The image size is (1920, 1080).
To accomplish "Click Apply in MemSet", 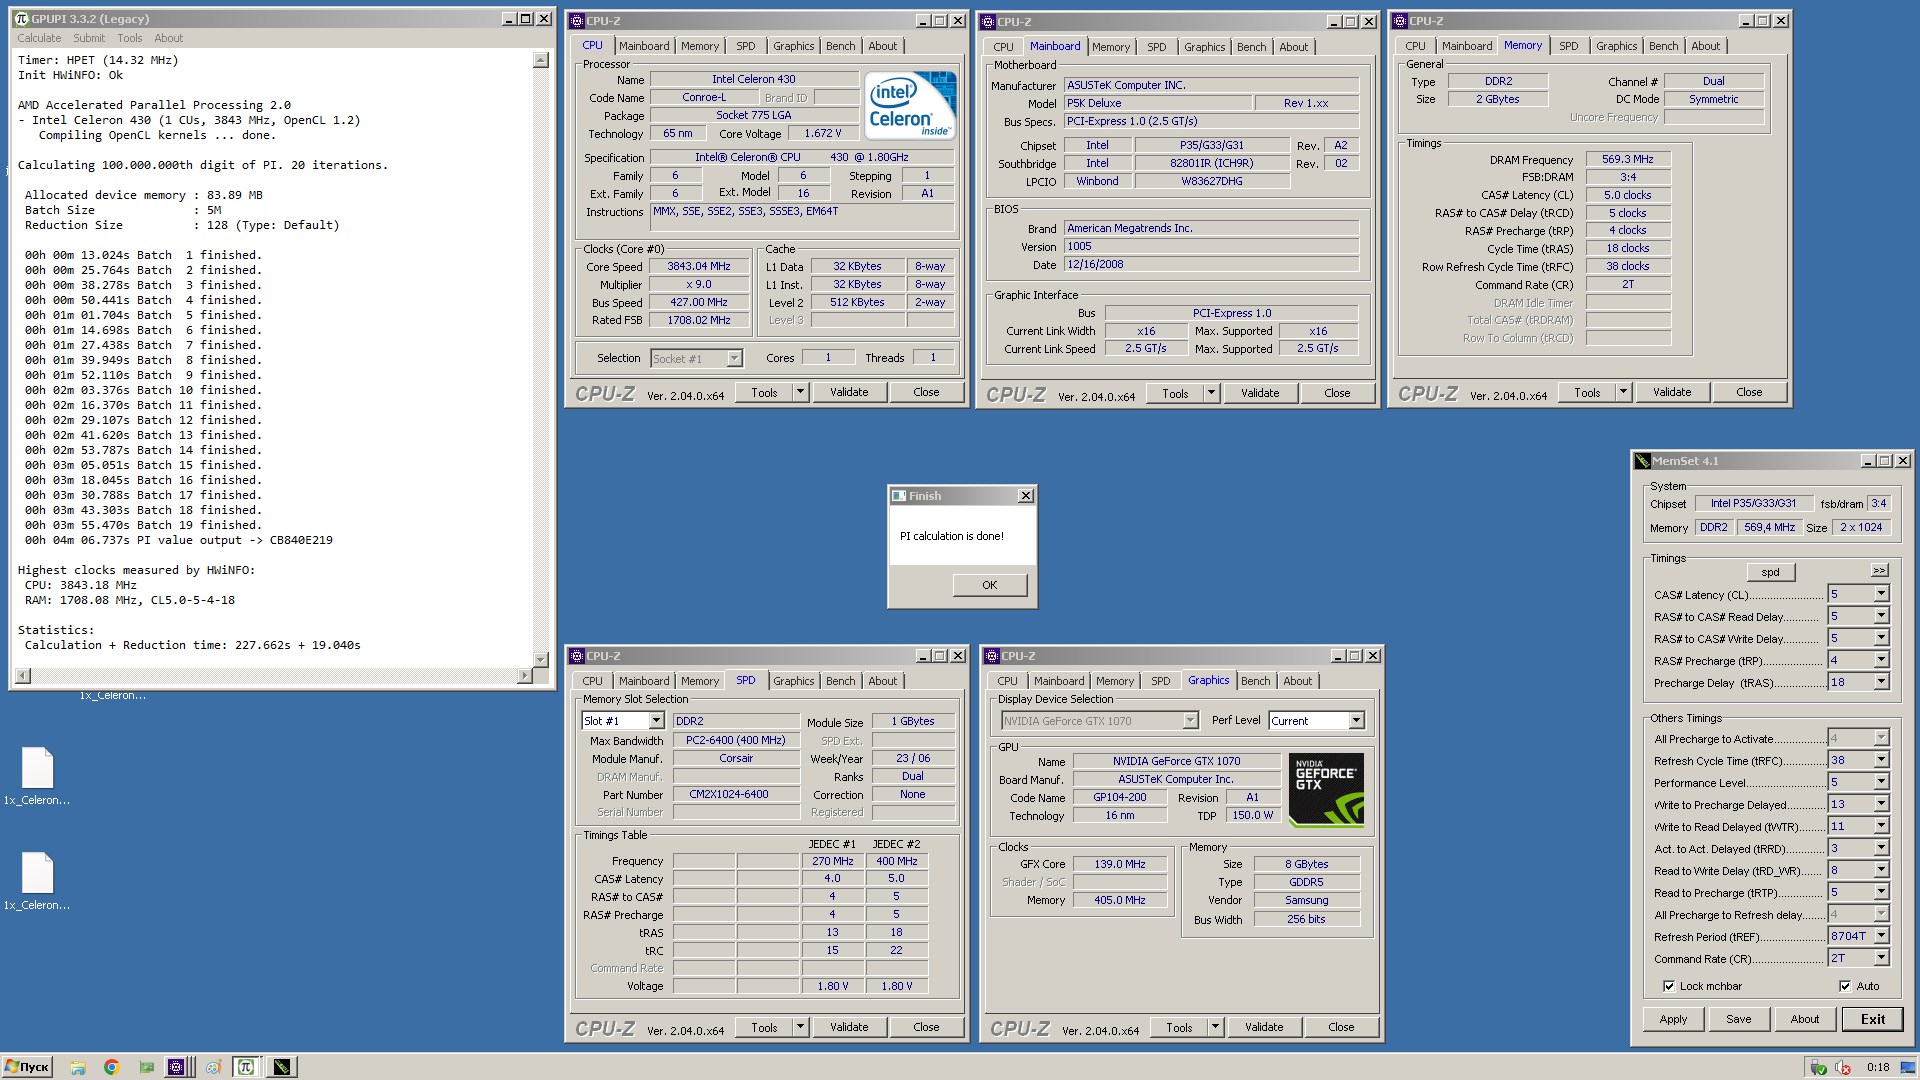I will pyautogui.click(x=1673, y=1019).
